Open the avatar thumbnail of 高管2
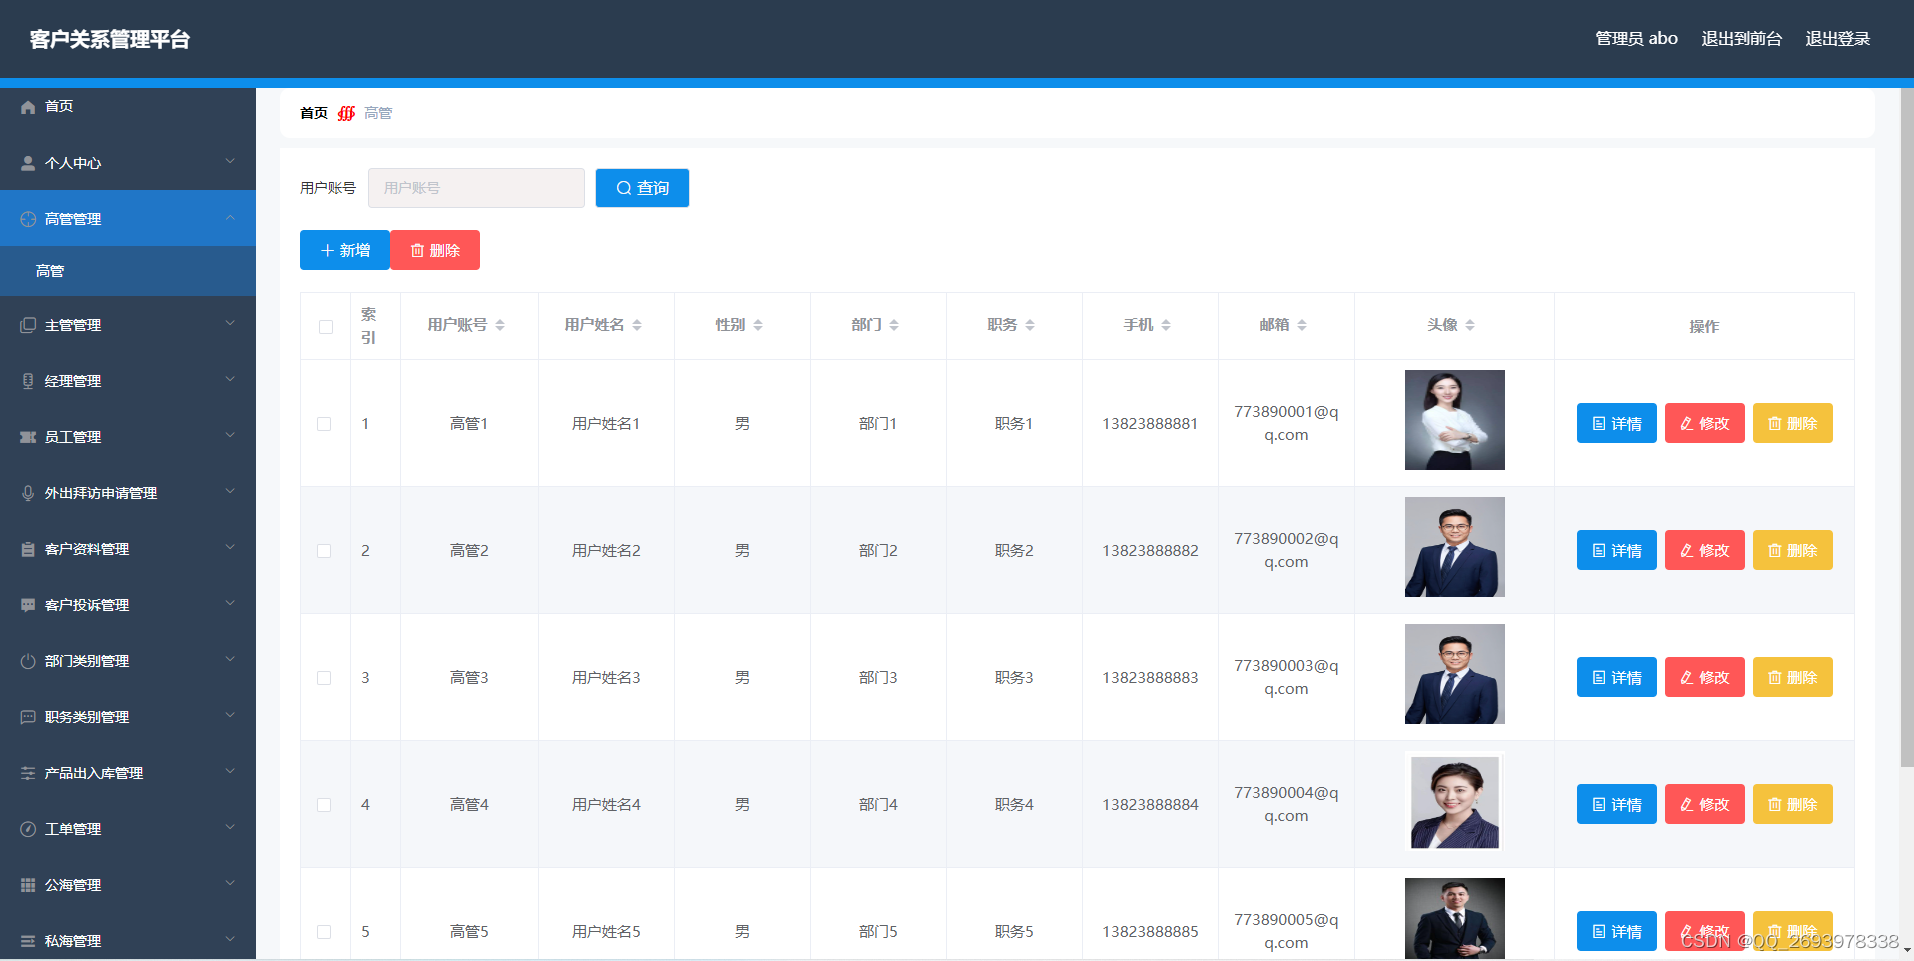1914x961 pixels. (x=1455, y=547)
